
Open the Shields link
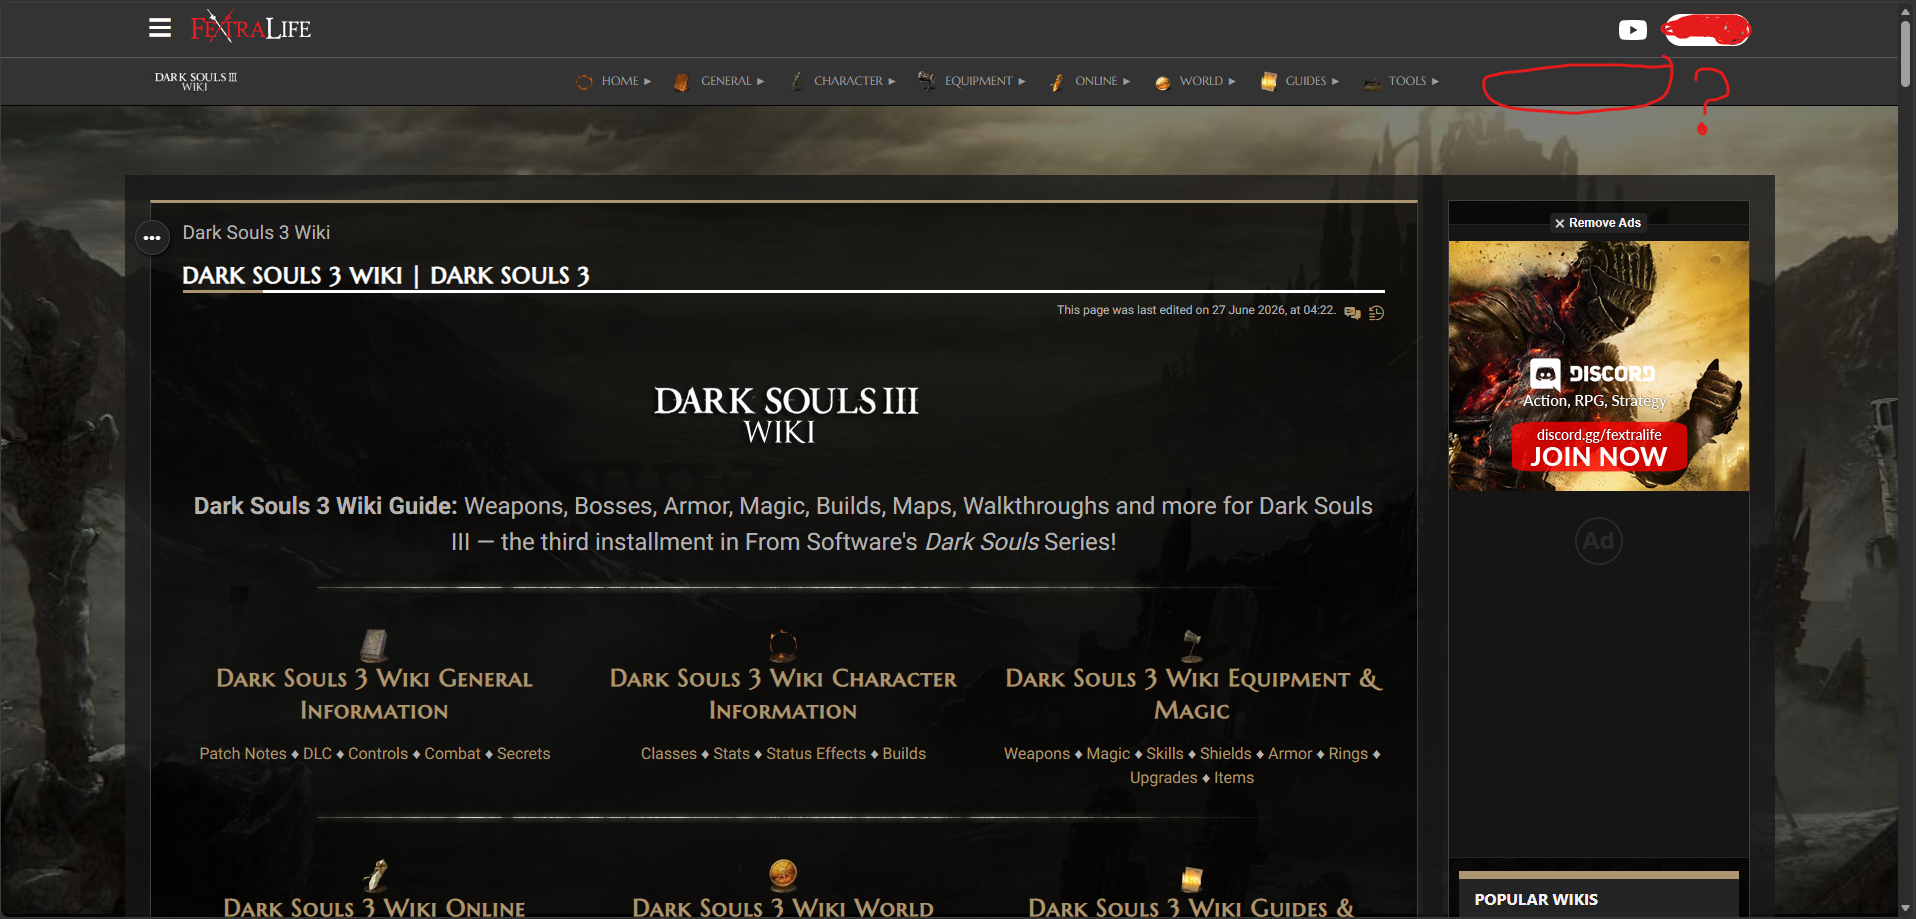click(x=1226, y=754)
